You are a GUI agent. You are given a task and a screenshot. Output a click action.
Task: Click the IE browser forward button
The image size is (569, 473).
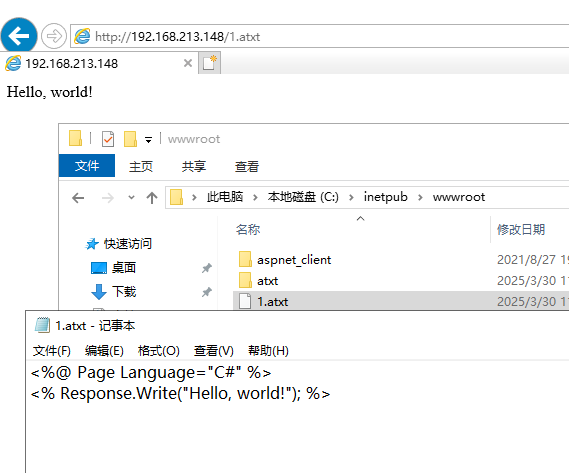[54, 36]
